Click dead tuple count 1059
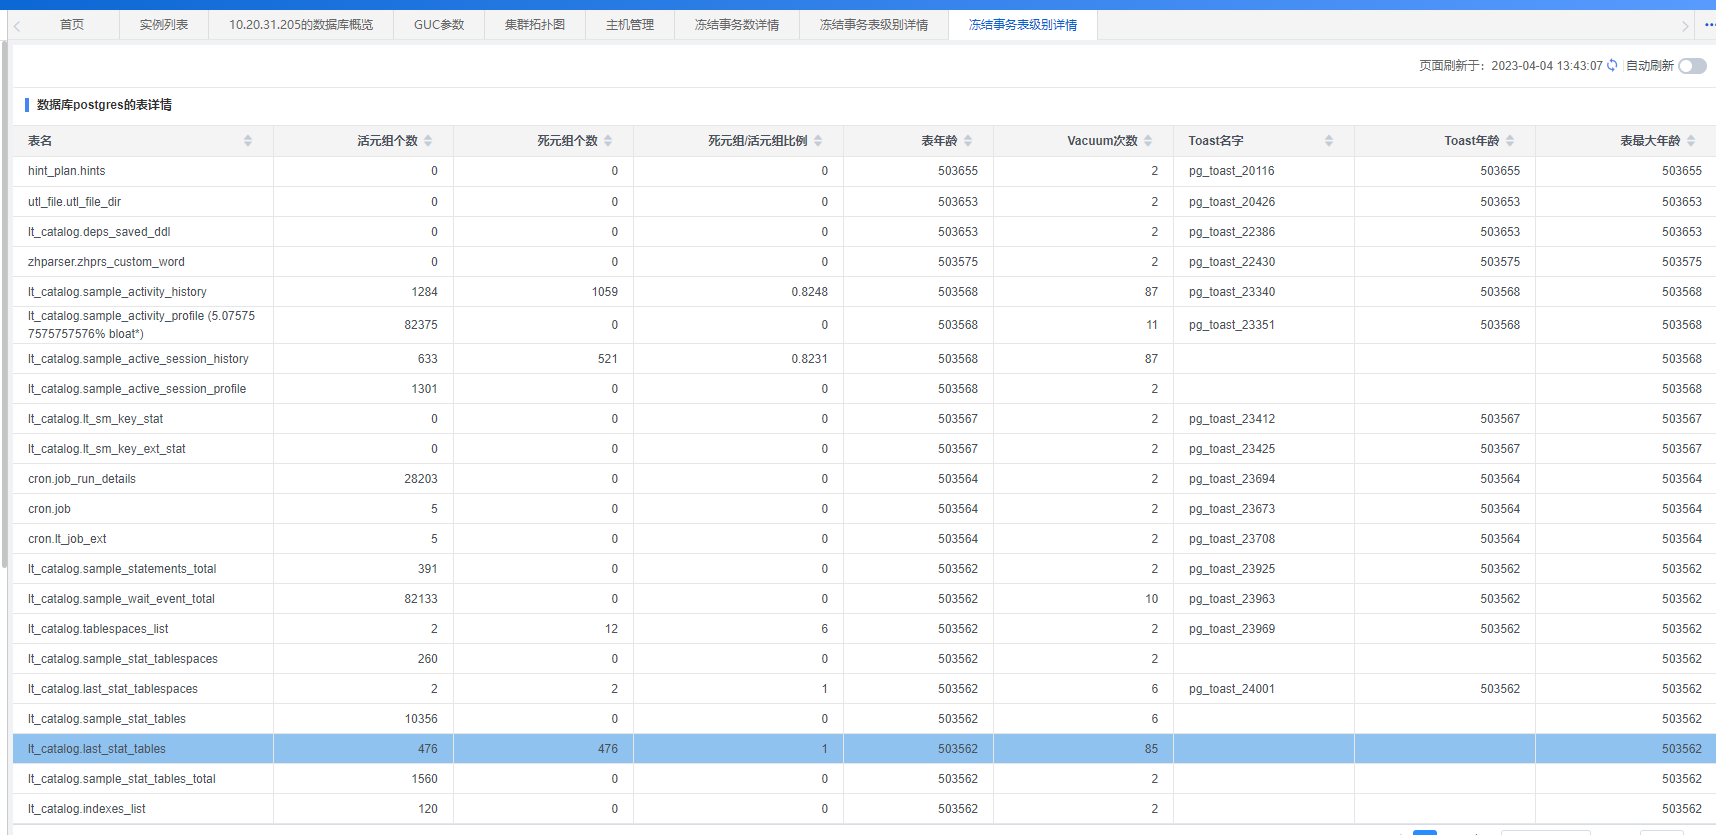 click(x=604, y=292)
